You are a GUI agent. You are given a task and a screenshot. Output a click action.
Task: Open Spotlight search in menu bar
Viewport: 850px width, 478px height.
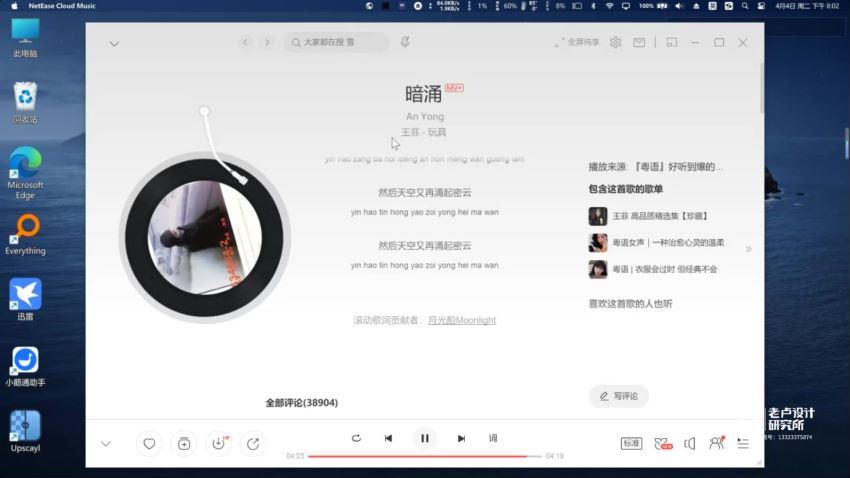745,6
